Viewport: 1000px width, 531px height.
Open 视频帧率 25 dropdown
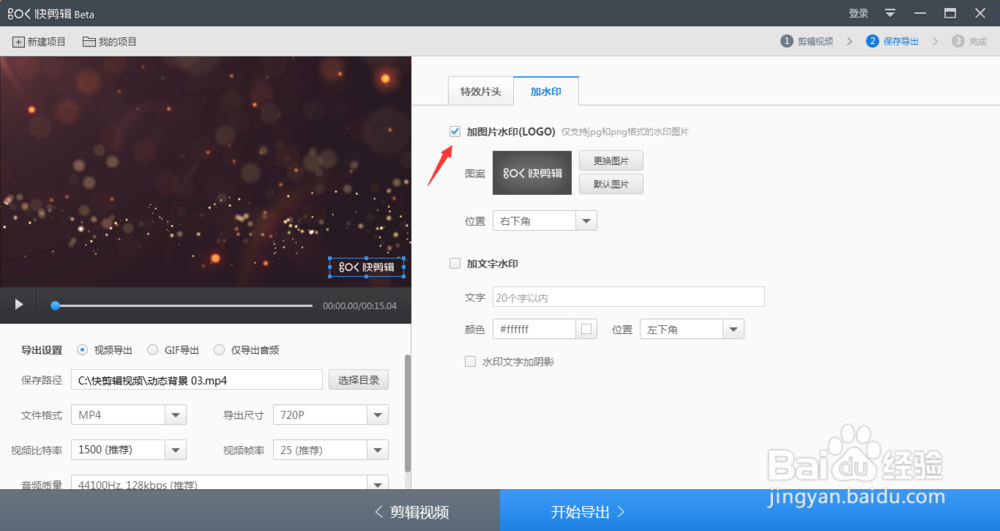(330, 449)
